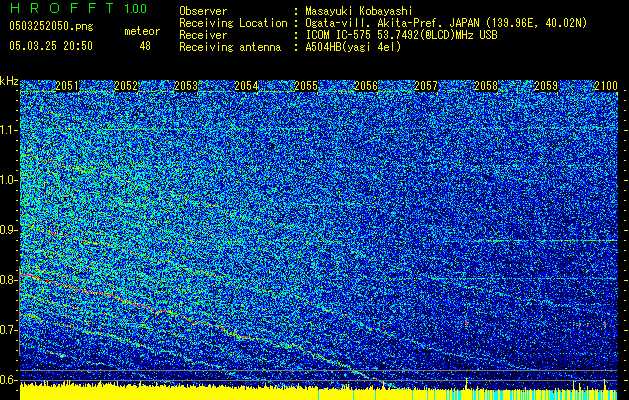Click time marker 2056
629x400 pixels.
point(366,86)
